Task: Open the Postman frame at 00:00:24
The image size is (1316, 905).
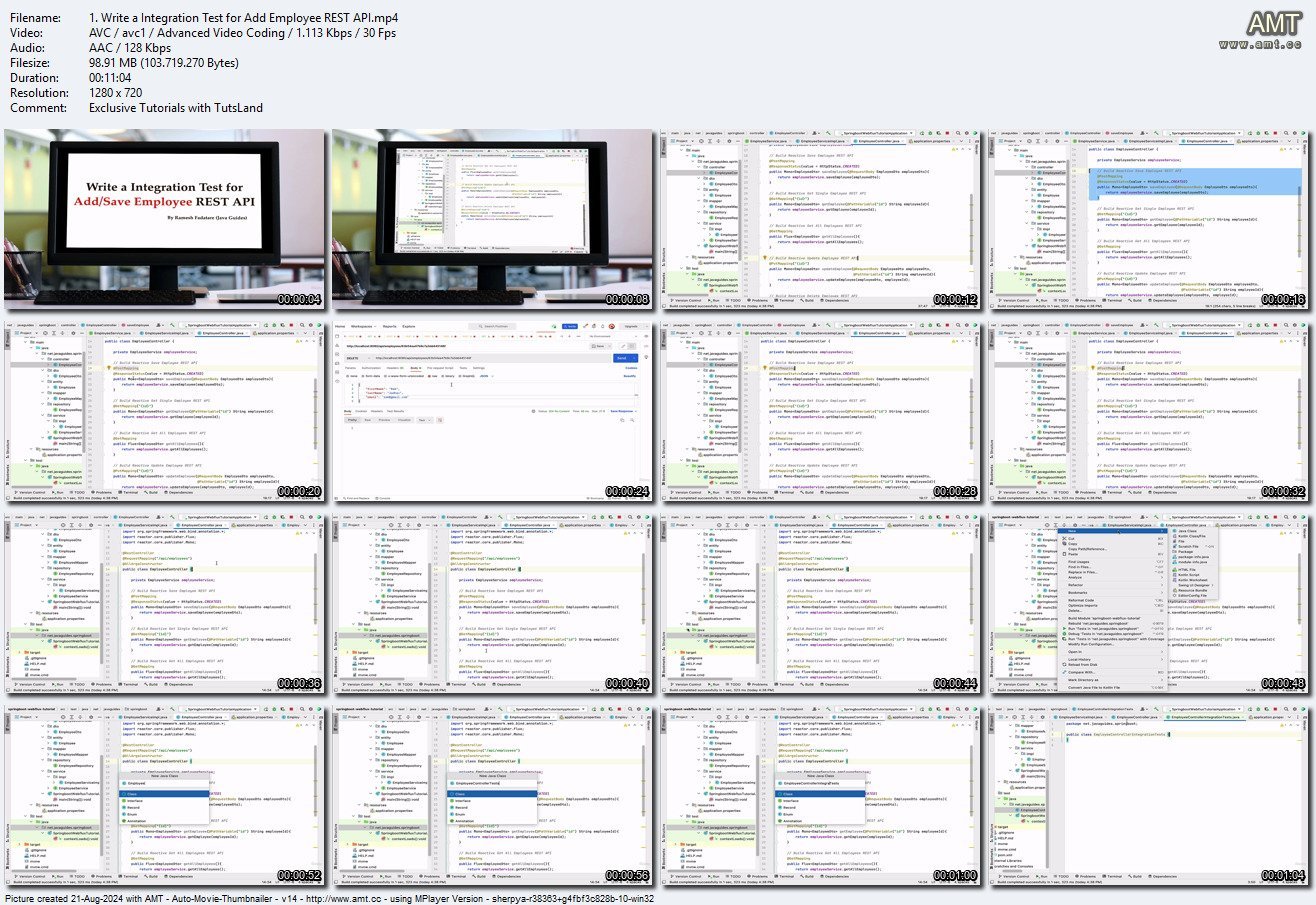Action: click(493, 412)
